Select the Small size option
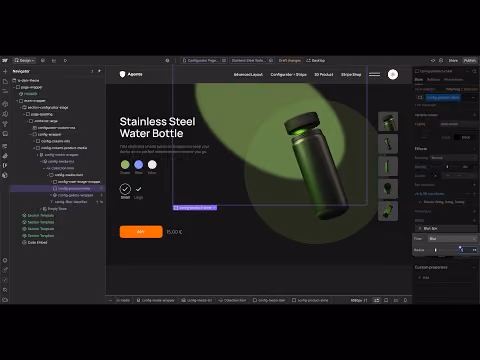Image resolution: width=480 pixels, height=360 pixels. 125,189
